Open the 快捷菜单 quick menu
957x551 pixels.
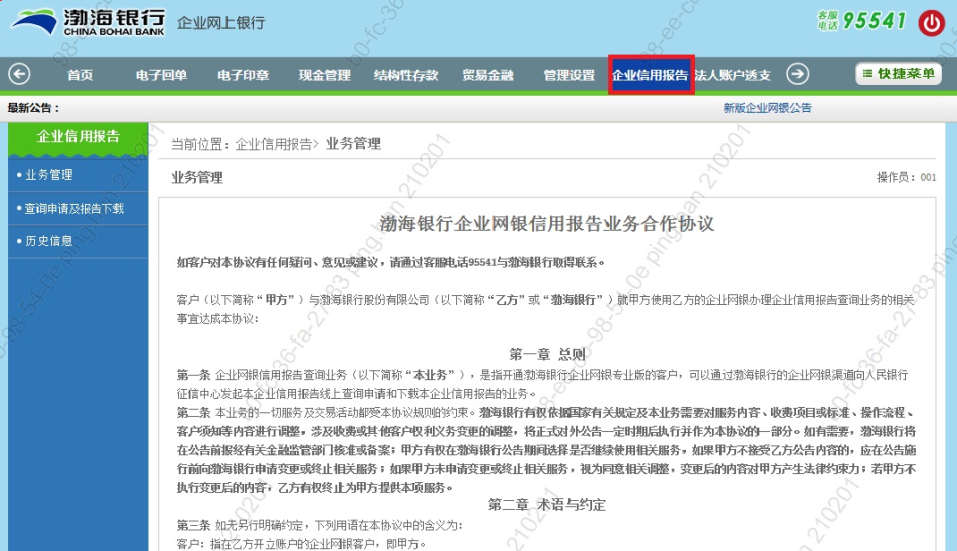coord(898,74)
